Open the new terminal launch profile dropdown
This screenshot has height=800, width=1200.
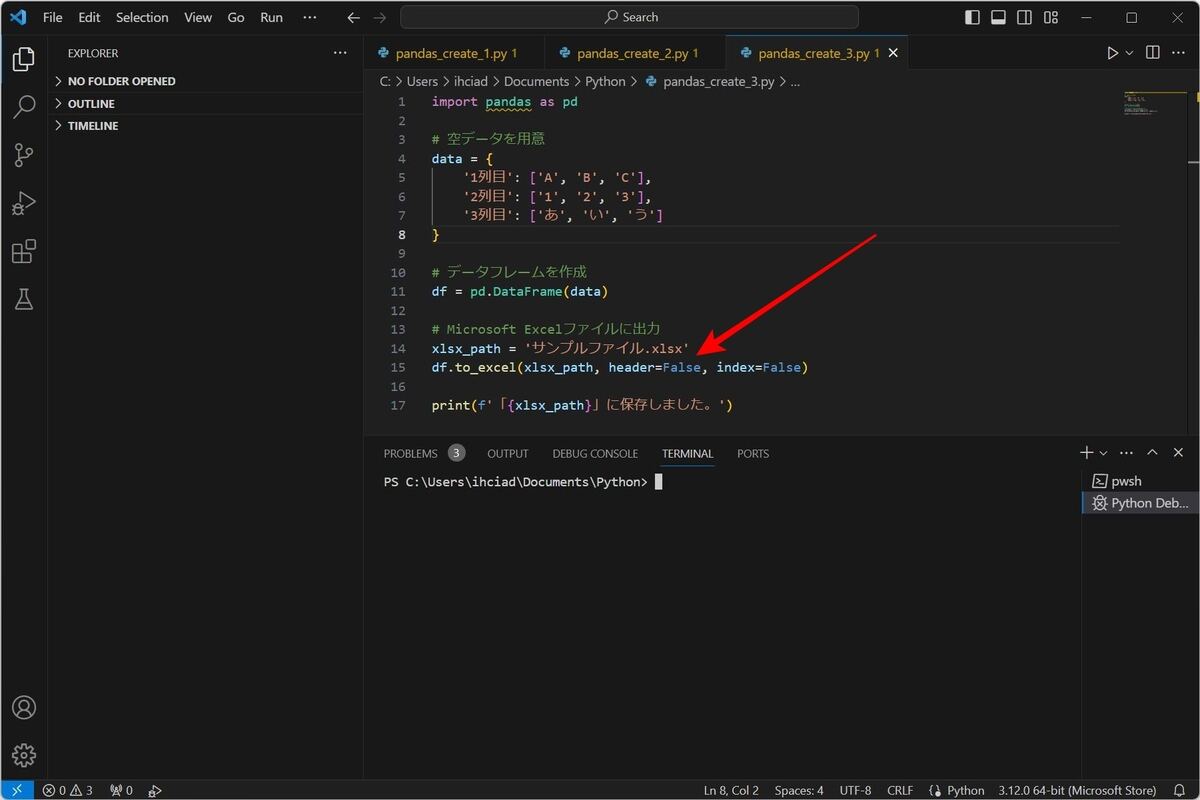(x=1104, y=453)
